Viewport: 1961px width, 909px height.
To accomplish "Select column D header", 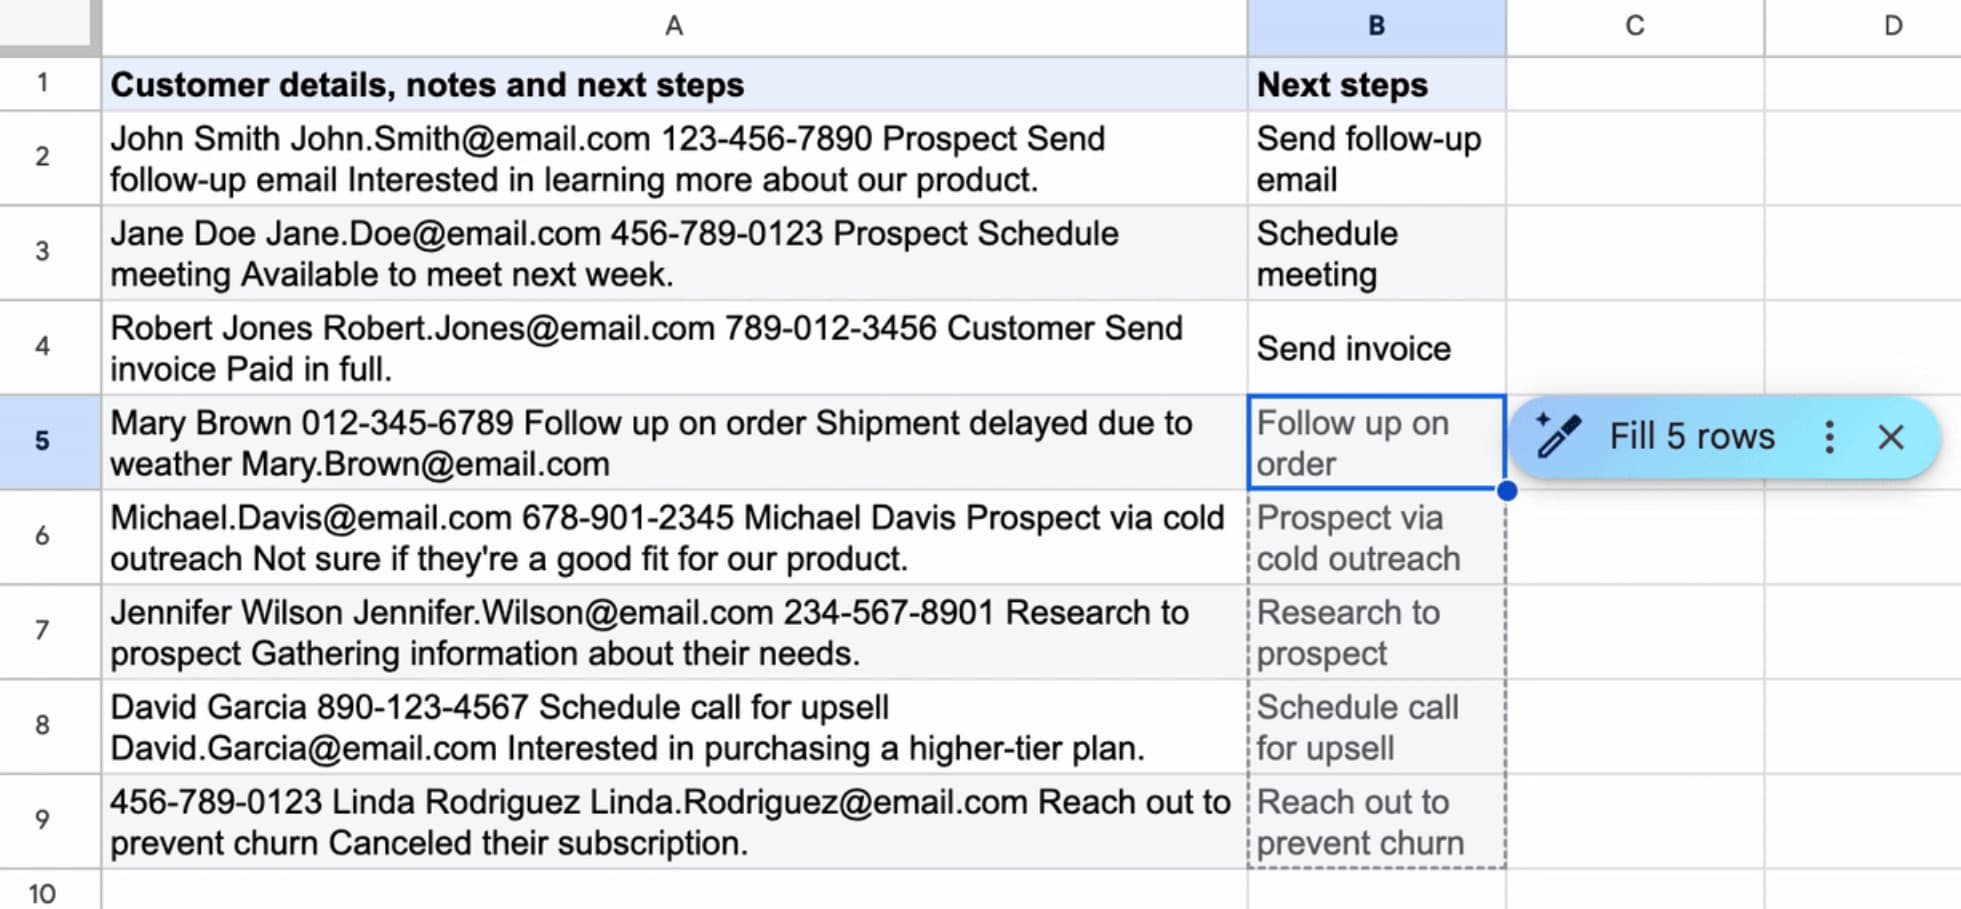I will point(1891,26).
